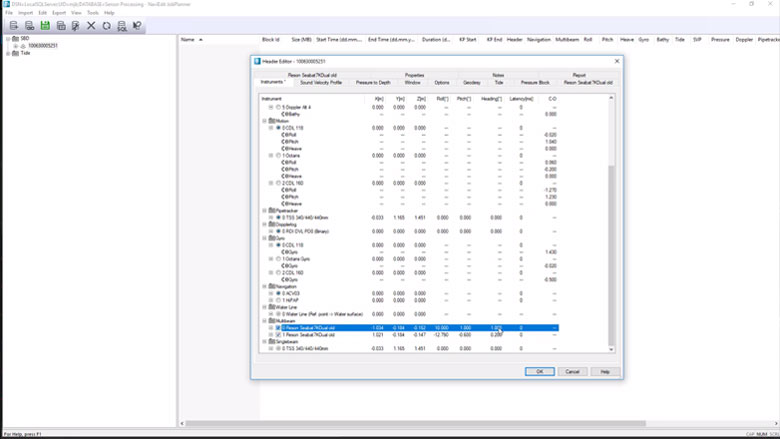This screenshot has width=780, height=439.
Task: Click the first database toolbar icon
Action: pos(13,25)
